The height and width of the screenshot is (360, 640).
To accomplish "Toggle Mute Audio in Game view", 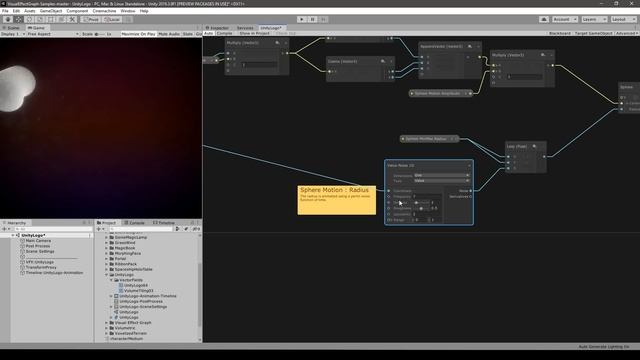I will [x=169, y=34].
